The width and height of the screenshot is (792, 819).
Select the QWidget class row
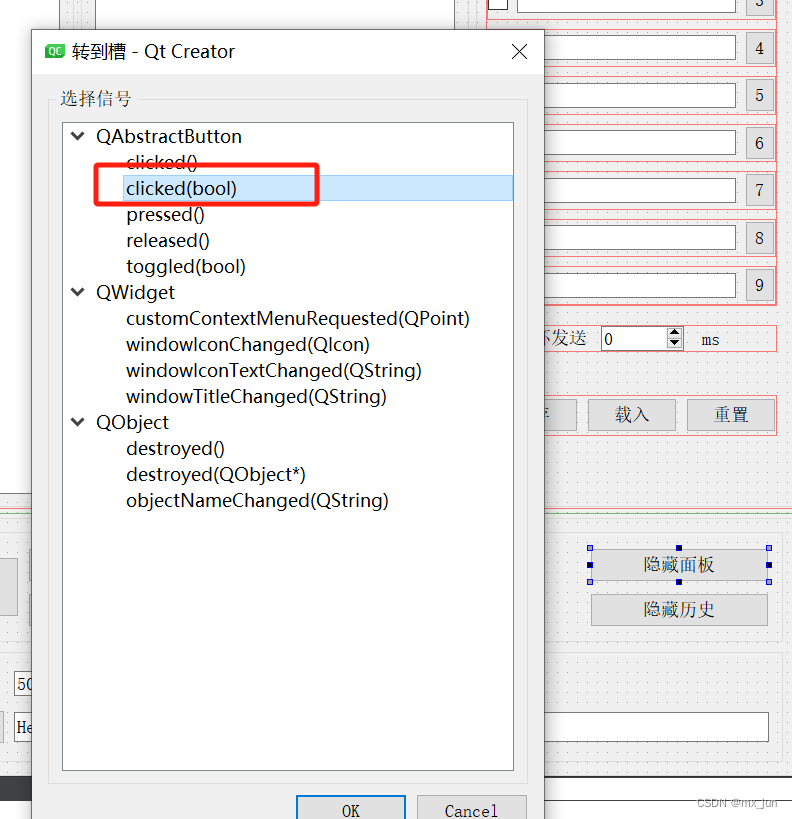click(x=135, y=292)
